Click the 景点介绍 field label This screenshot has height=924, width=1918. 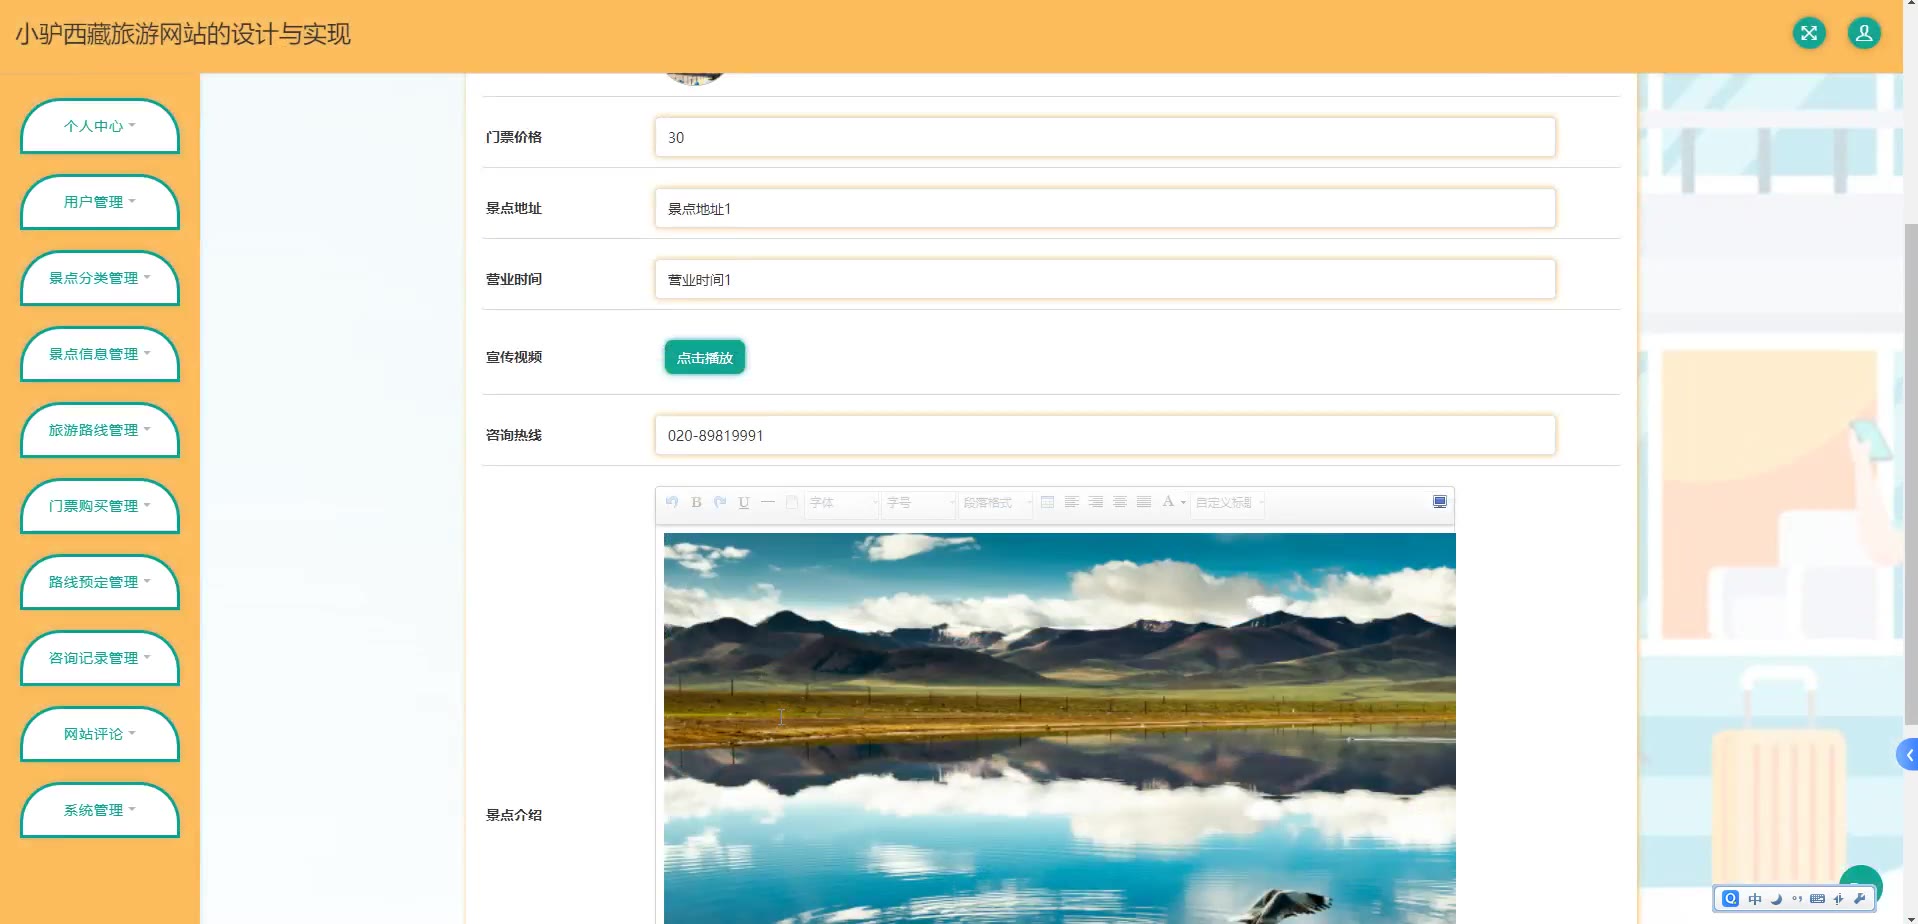point(514,815)
